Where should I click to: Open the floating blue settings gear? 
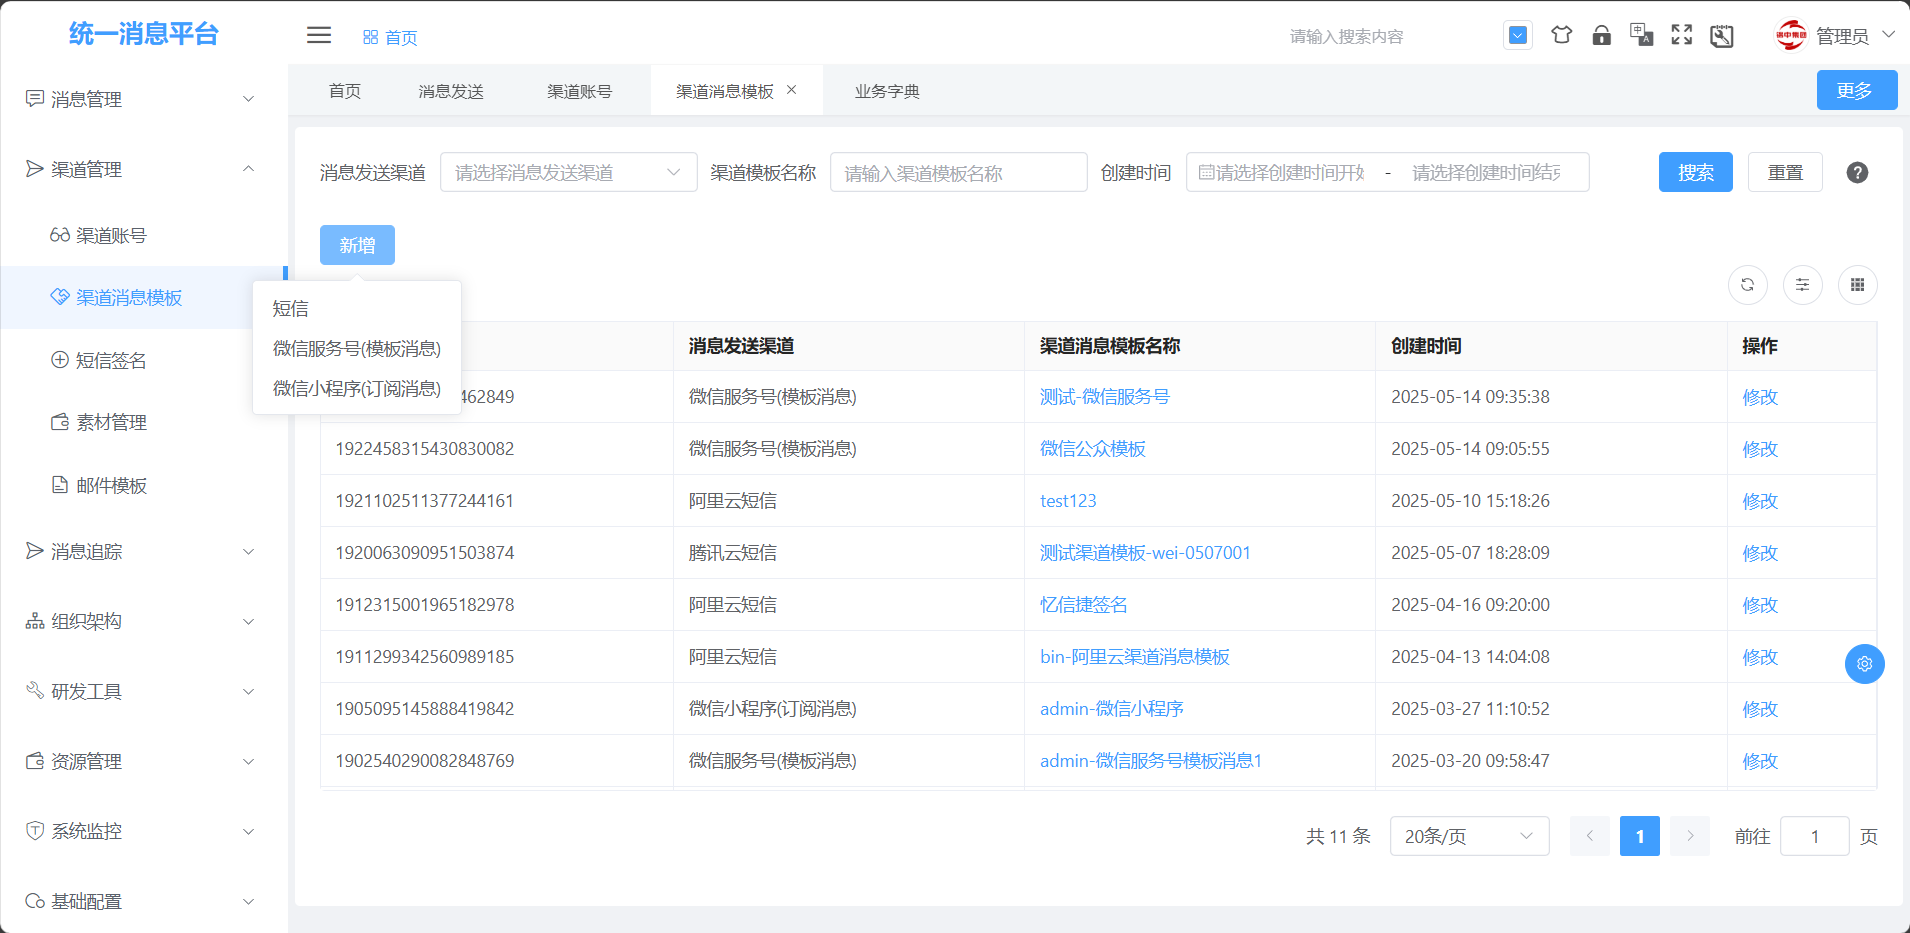coord(1864,664)
